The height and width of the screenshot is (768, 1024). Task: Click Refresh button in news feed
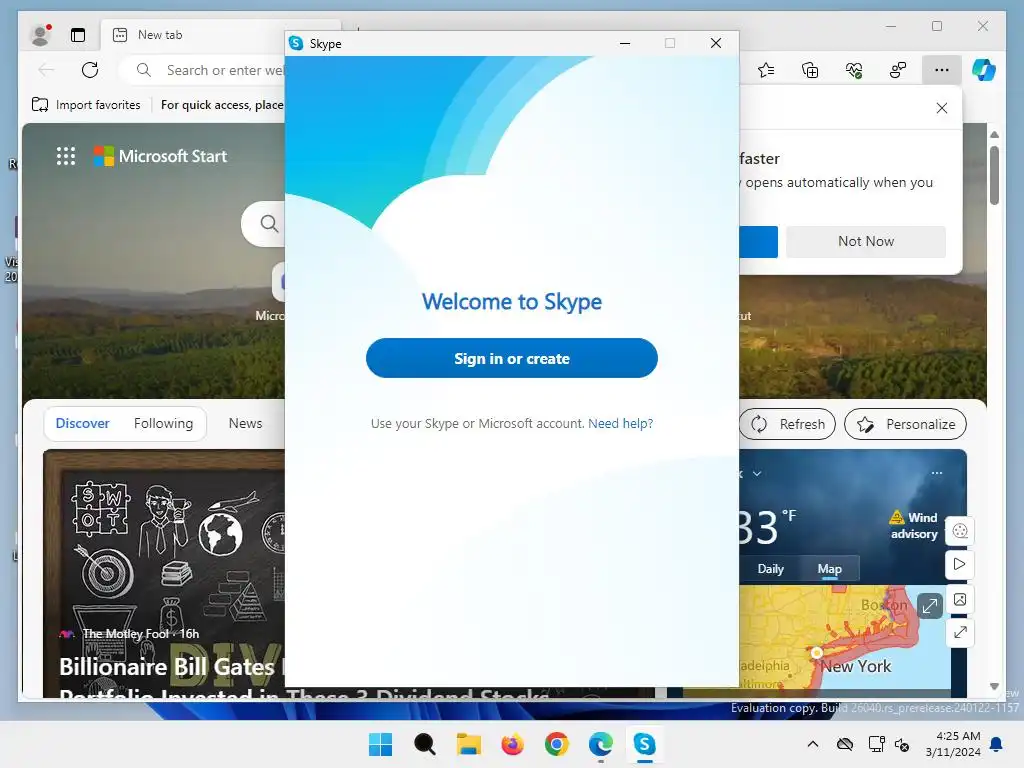788,424
